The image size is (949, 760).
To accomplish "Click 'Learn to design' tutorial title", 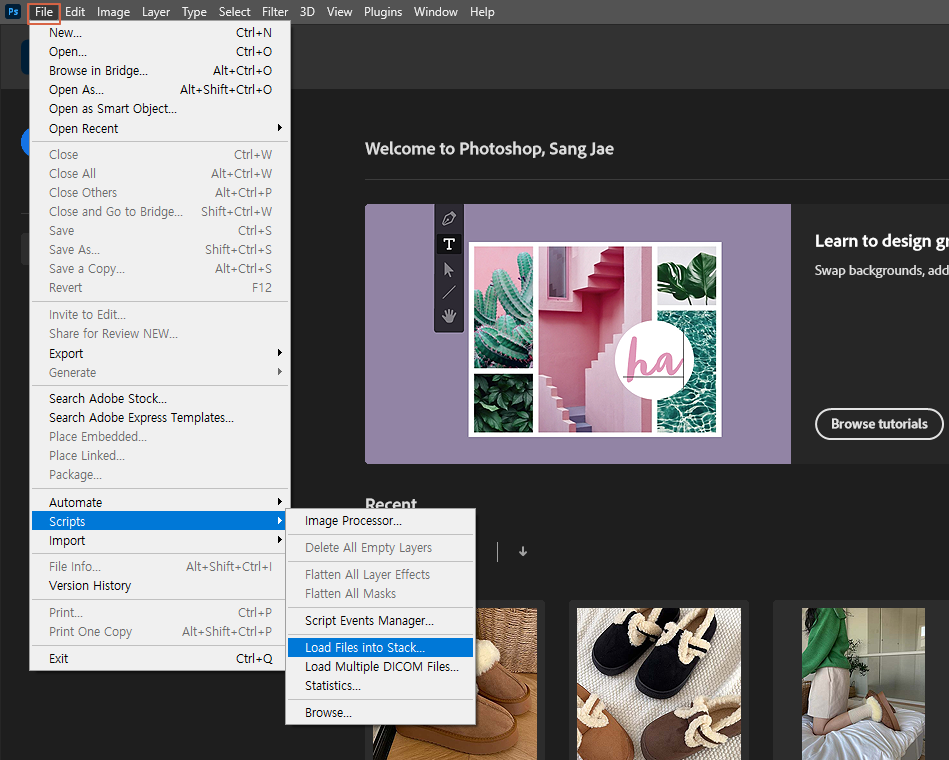I will [881, 241].
